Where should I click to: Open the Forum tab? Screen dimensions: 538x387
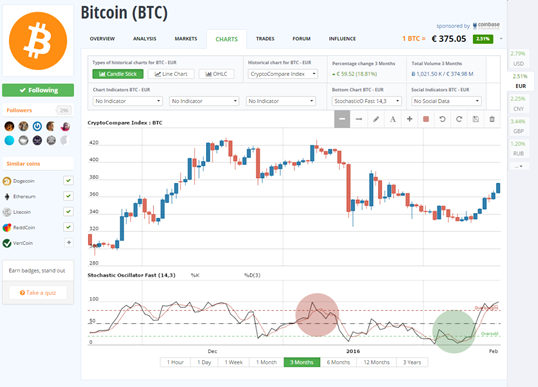click(301, 39)
